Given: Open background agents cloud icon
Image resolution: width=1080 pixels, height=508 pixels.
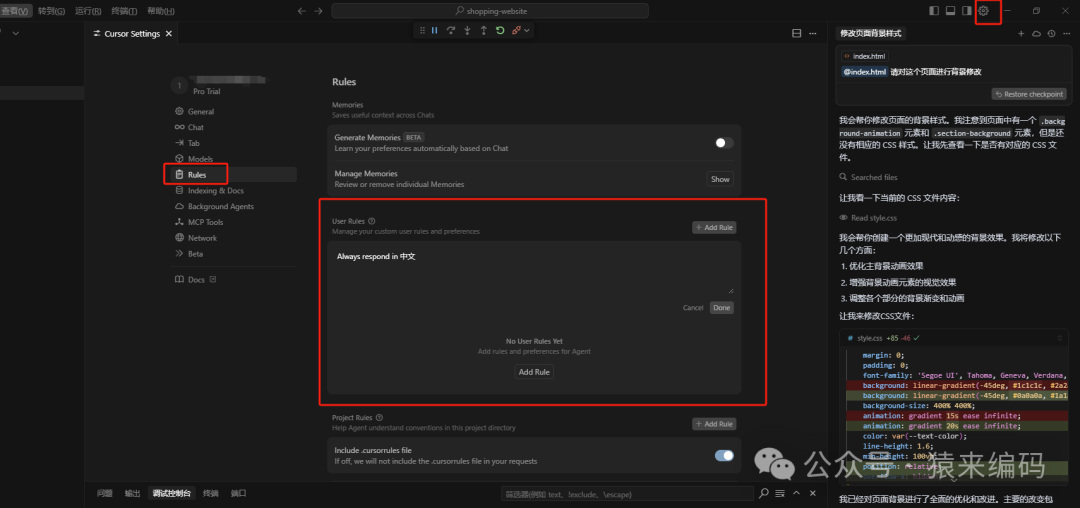Looking at the screenshot, I should pyautogui.click(x=1036, y=33).
